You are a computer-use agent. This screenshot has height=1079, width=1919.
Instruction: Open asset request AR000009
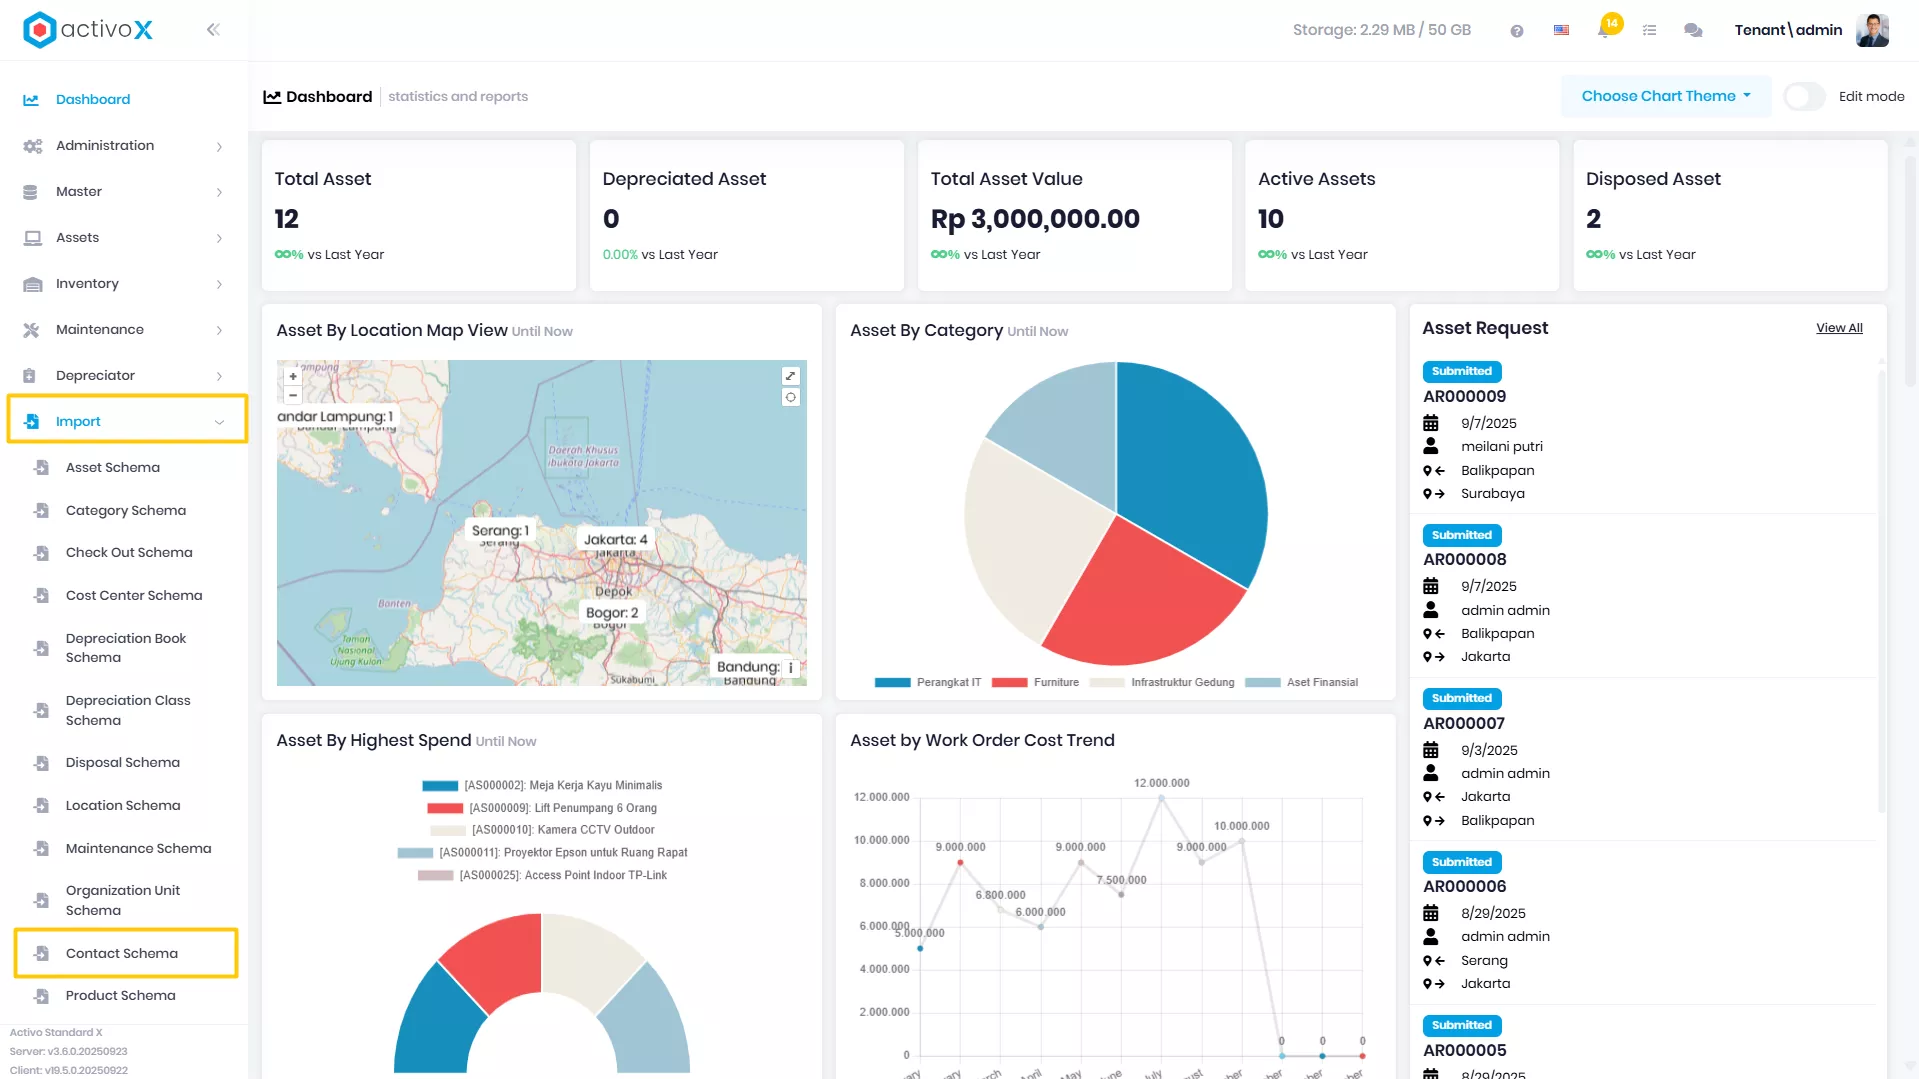point(1464,397)
